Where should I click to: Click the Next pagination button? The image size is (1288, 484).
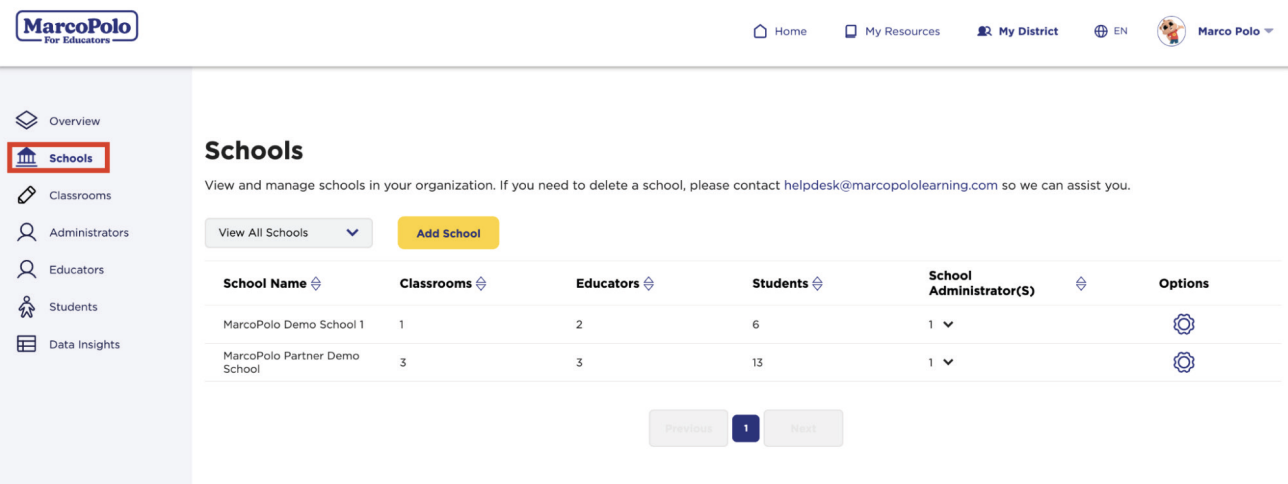[x=803, y=428]
